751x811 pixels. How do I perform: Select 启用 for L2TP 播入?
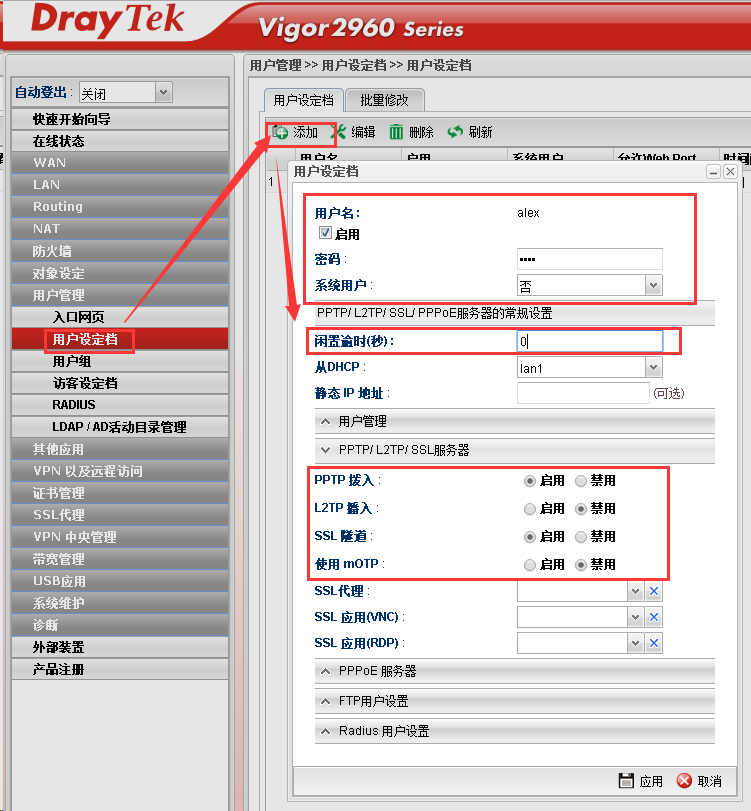click(x=530, y=509)
